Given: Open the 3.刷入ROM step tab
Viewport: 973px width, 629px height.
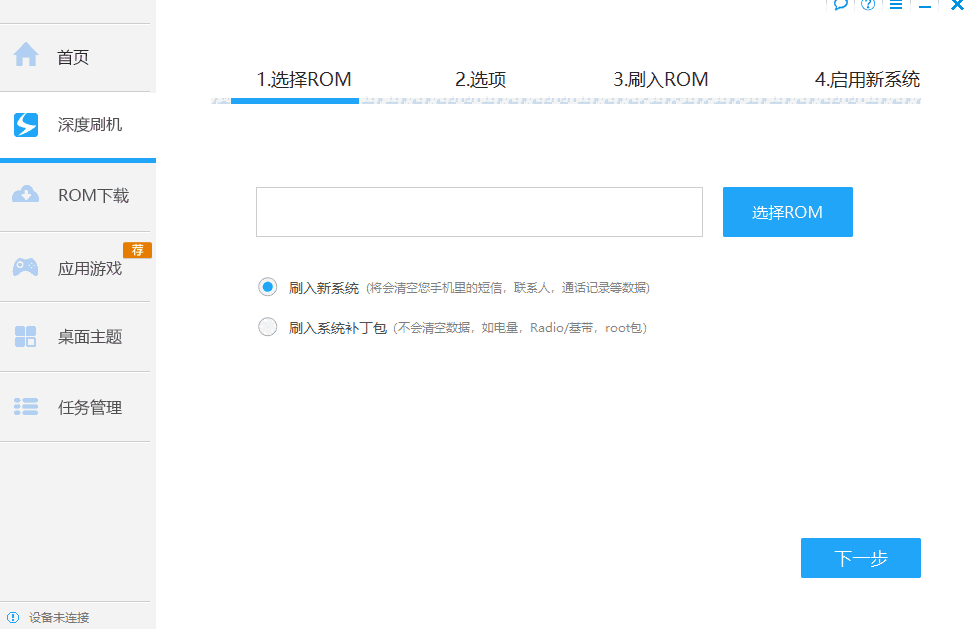Looking at the screenshot, I should pos(661,79).
